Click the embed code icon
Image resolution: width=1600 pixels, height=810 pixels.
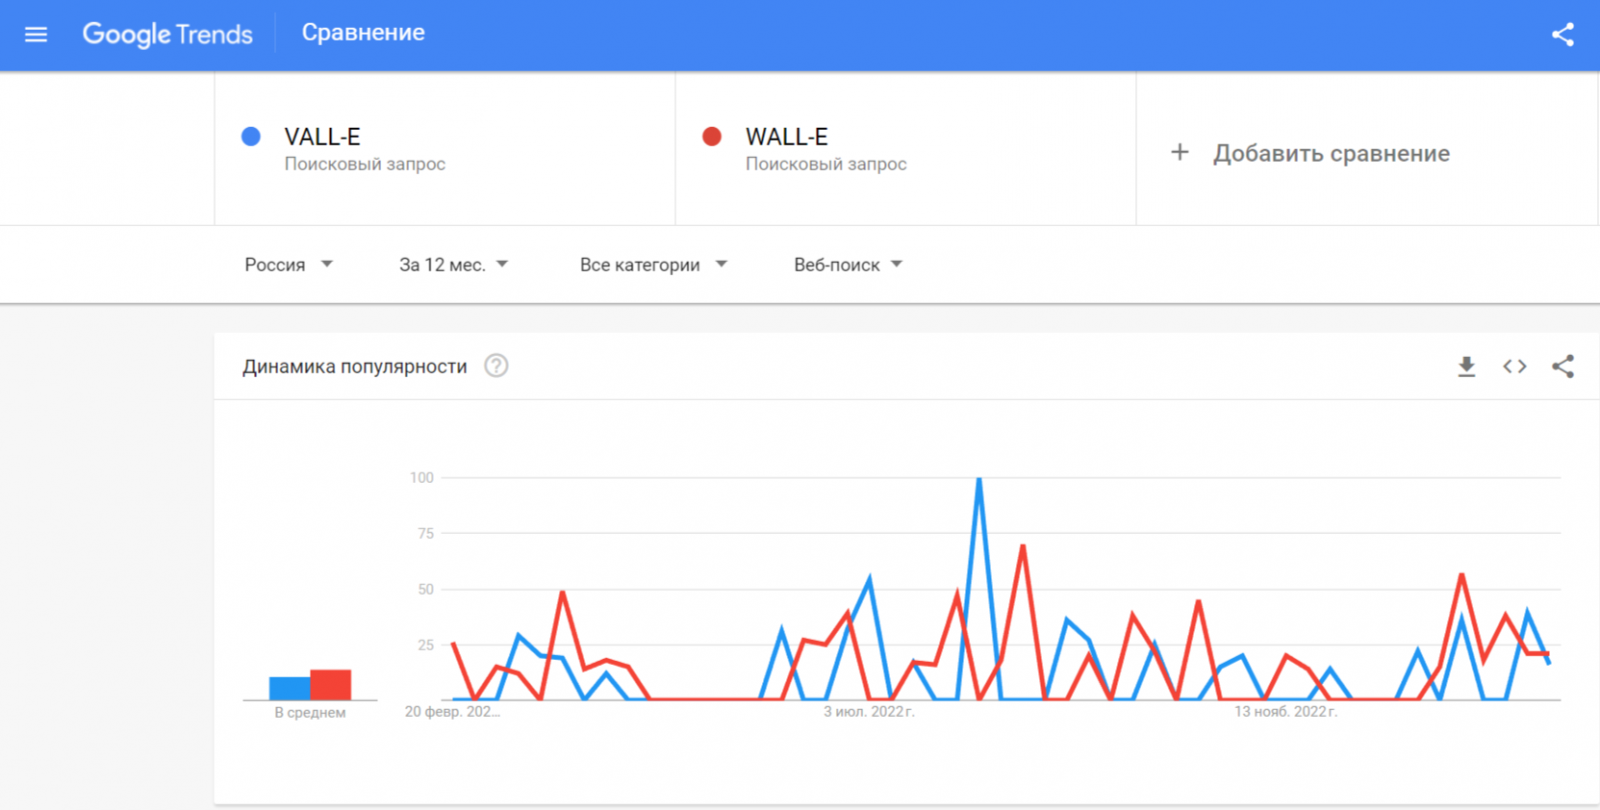point(1514,367)
